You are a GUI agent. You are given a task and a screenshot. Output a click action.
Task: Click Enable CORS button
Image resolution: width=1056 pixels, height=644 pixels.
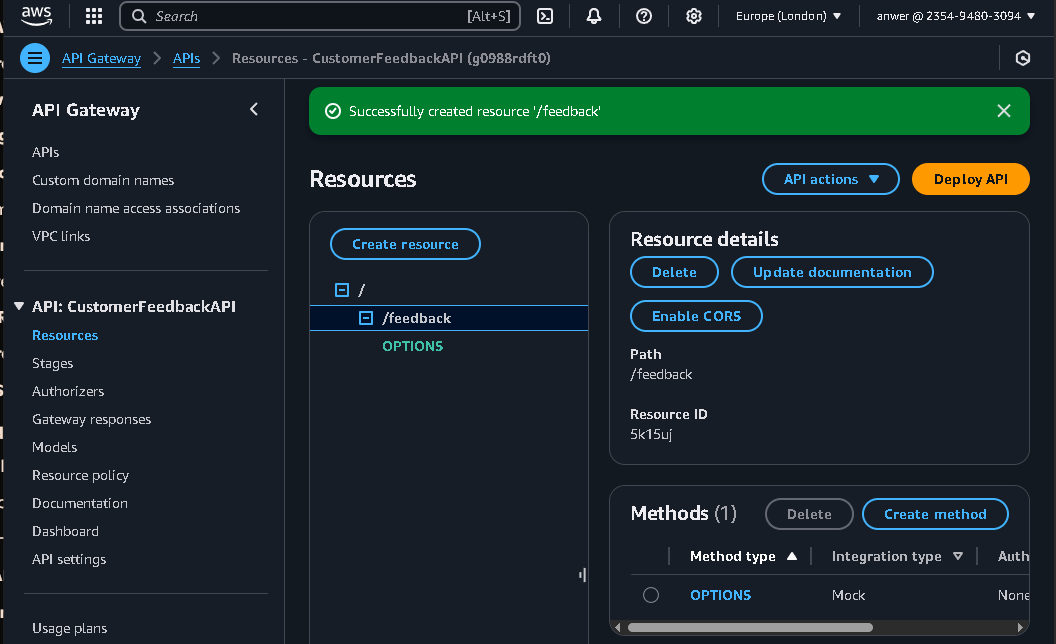pos(696,316)
